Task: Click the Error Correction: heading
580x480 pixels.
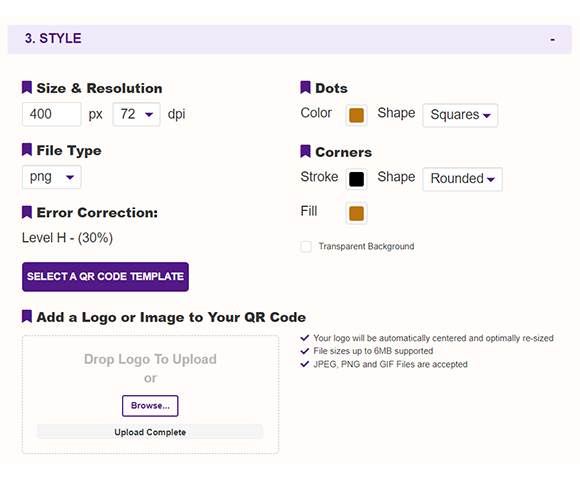Action: pos(97,213)
